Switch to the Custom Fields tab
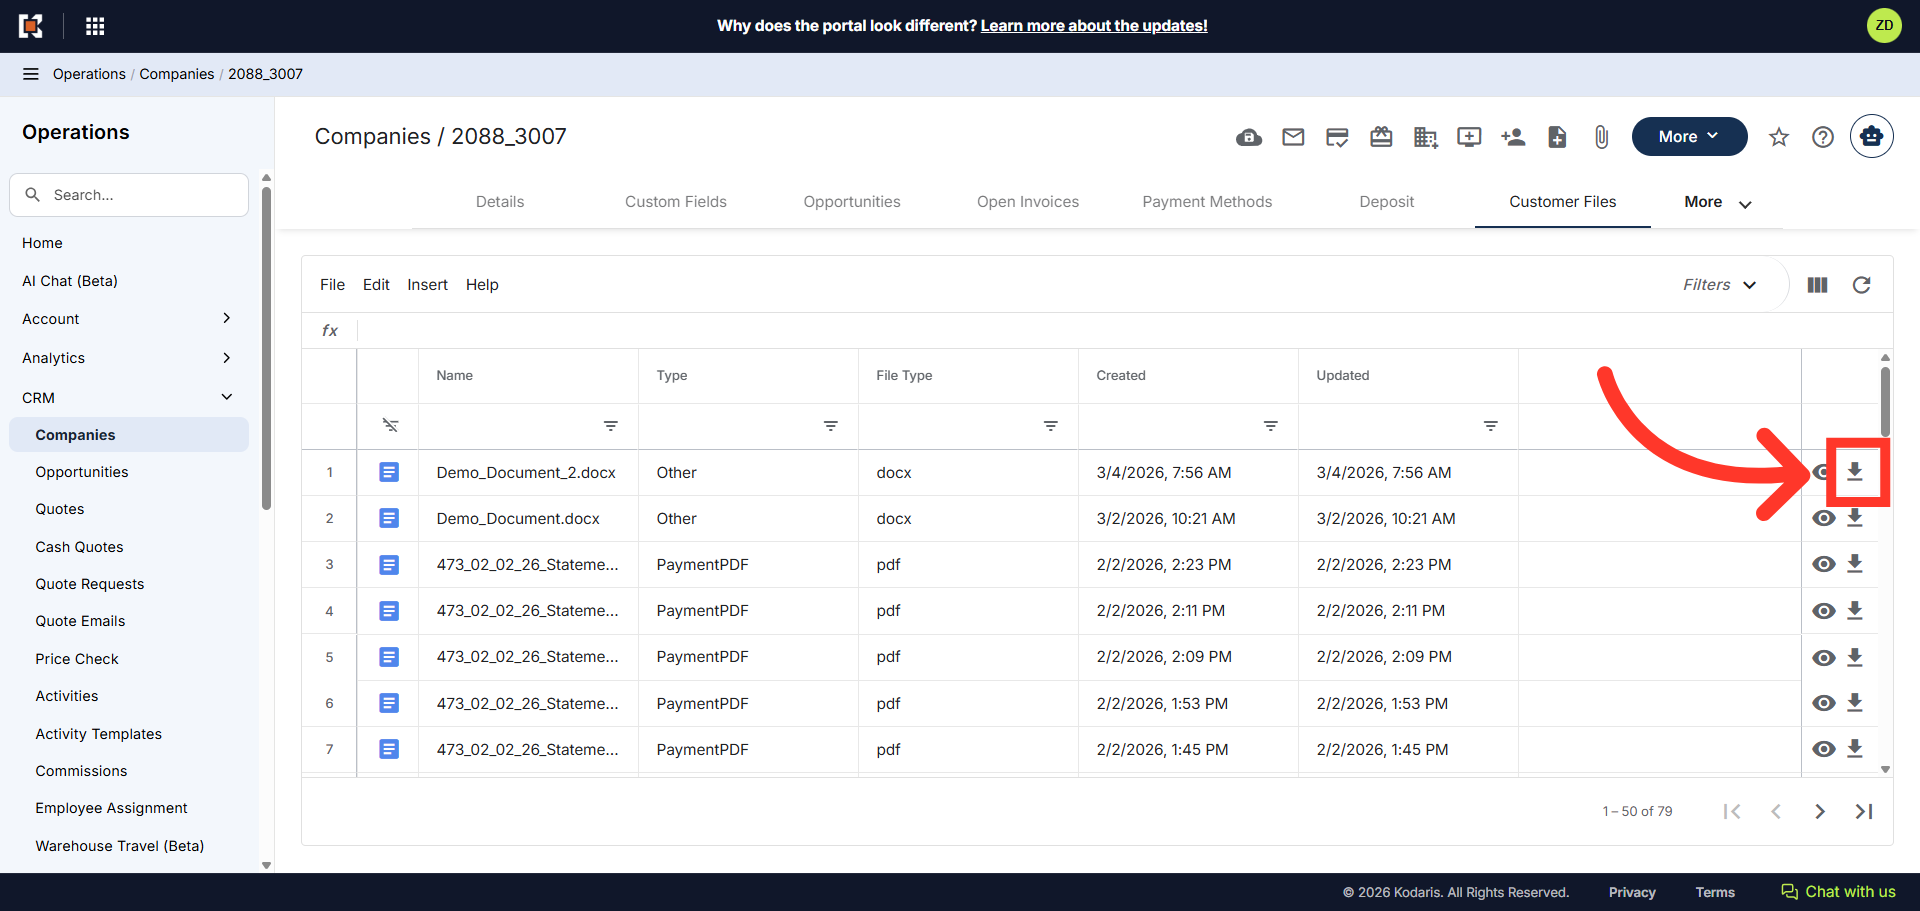 pos(676,202)
